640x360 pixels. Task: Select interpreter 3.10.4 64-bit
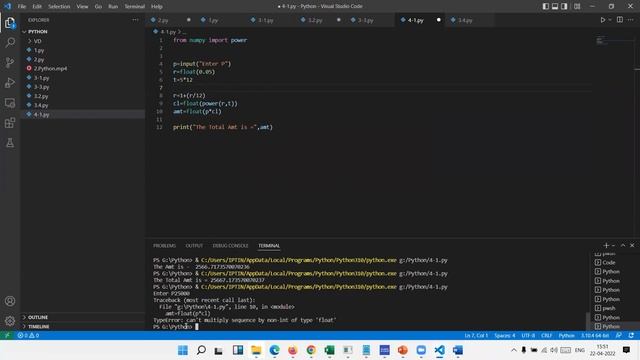tap(595, 336)
